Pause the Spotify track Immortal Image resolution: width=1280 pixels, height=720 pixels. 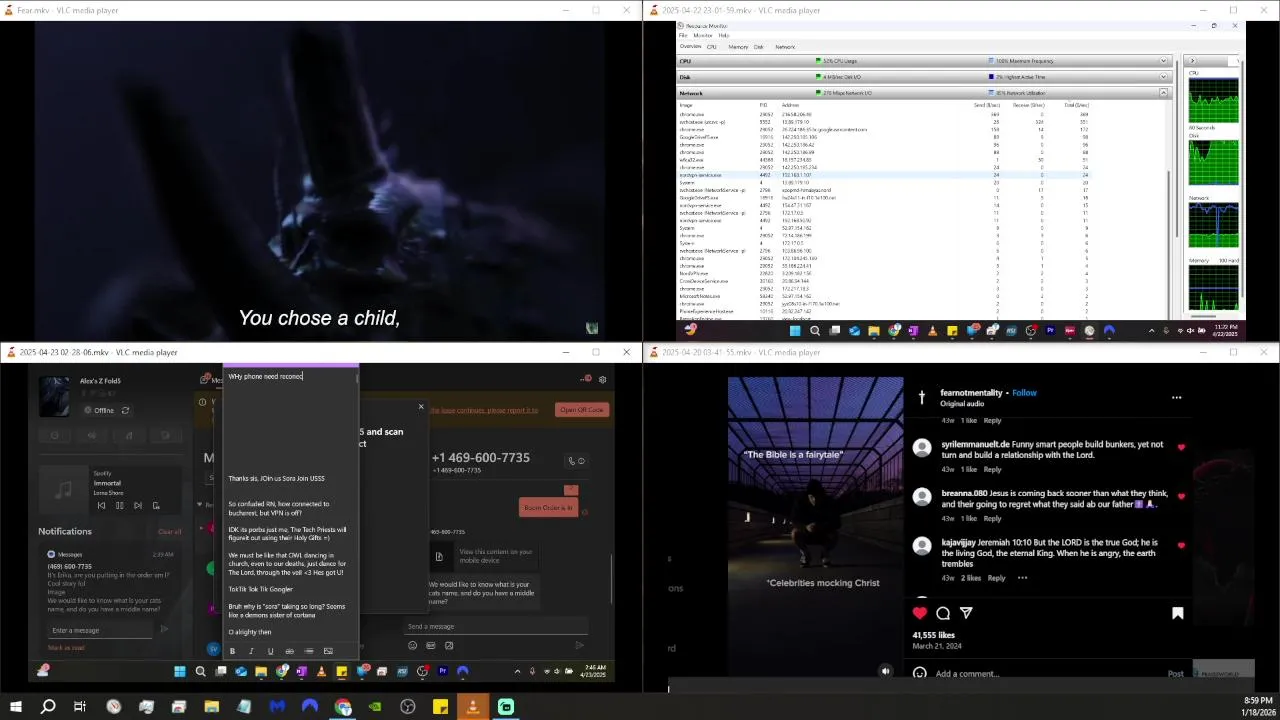point(119,505)
